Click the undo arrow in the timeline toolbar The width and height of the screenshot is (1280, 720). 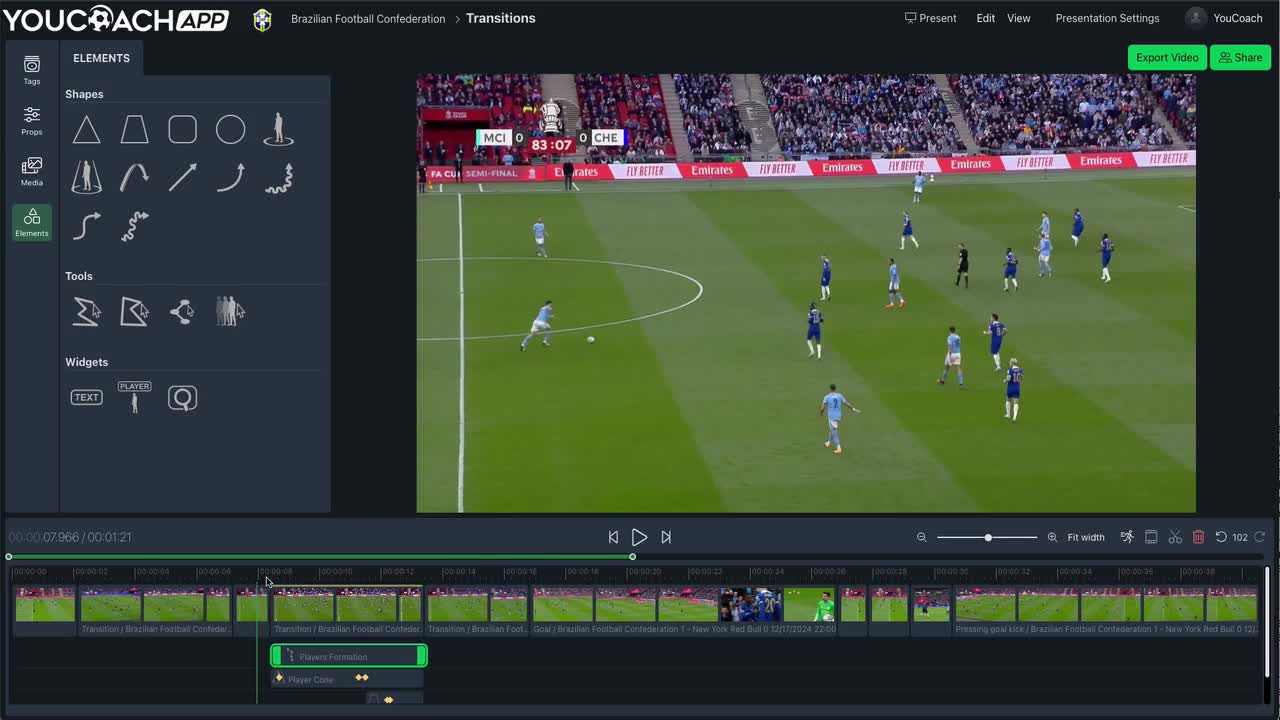tap(1223, 537)
